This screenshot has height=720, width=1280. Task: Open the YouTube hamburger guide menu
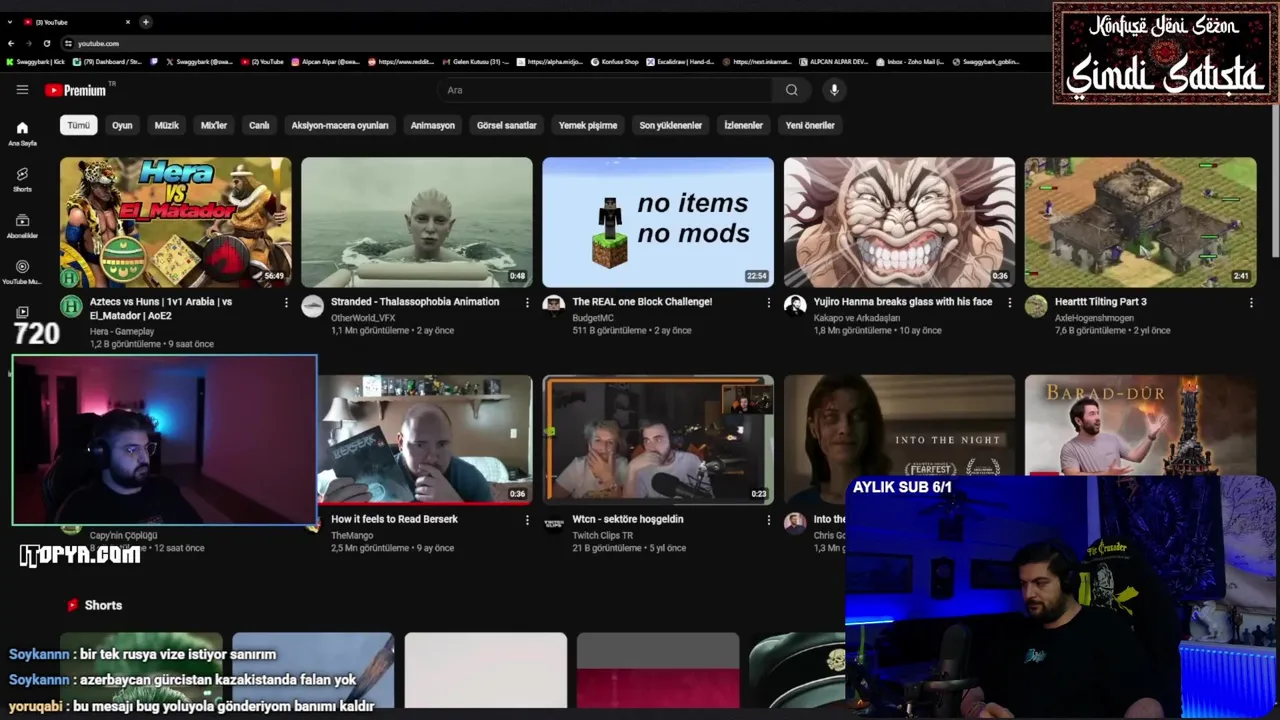tap(22, 90)
